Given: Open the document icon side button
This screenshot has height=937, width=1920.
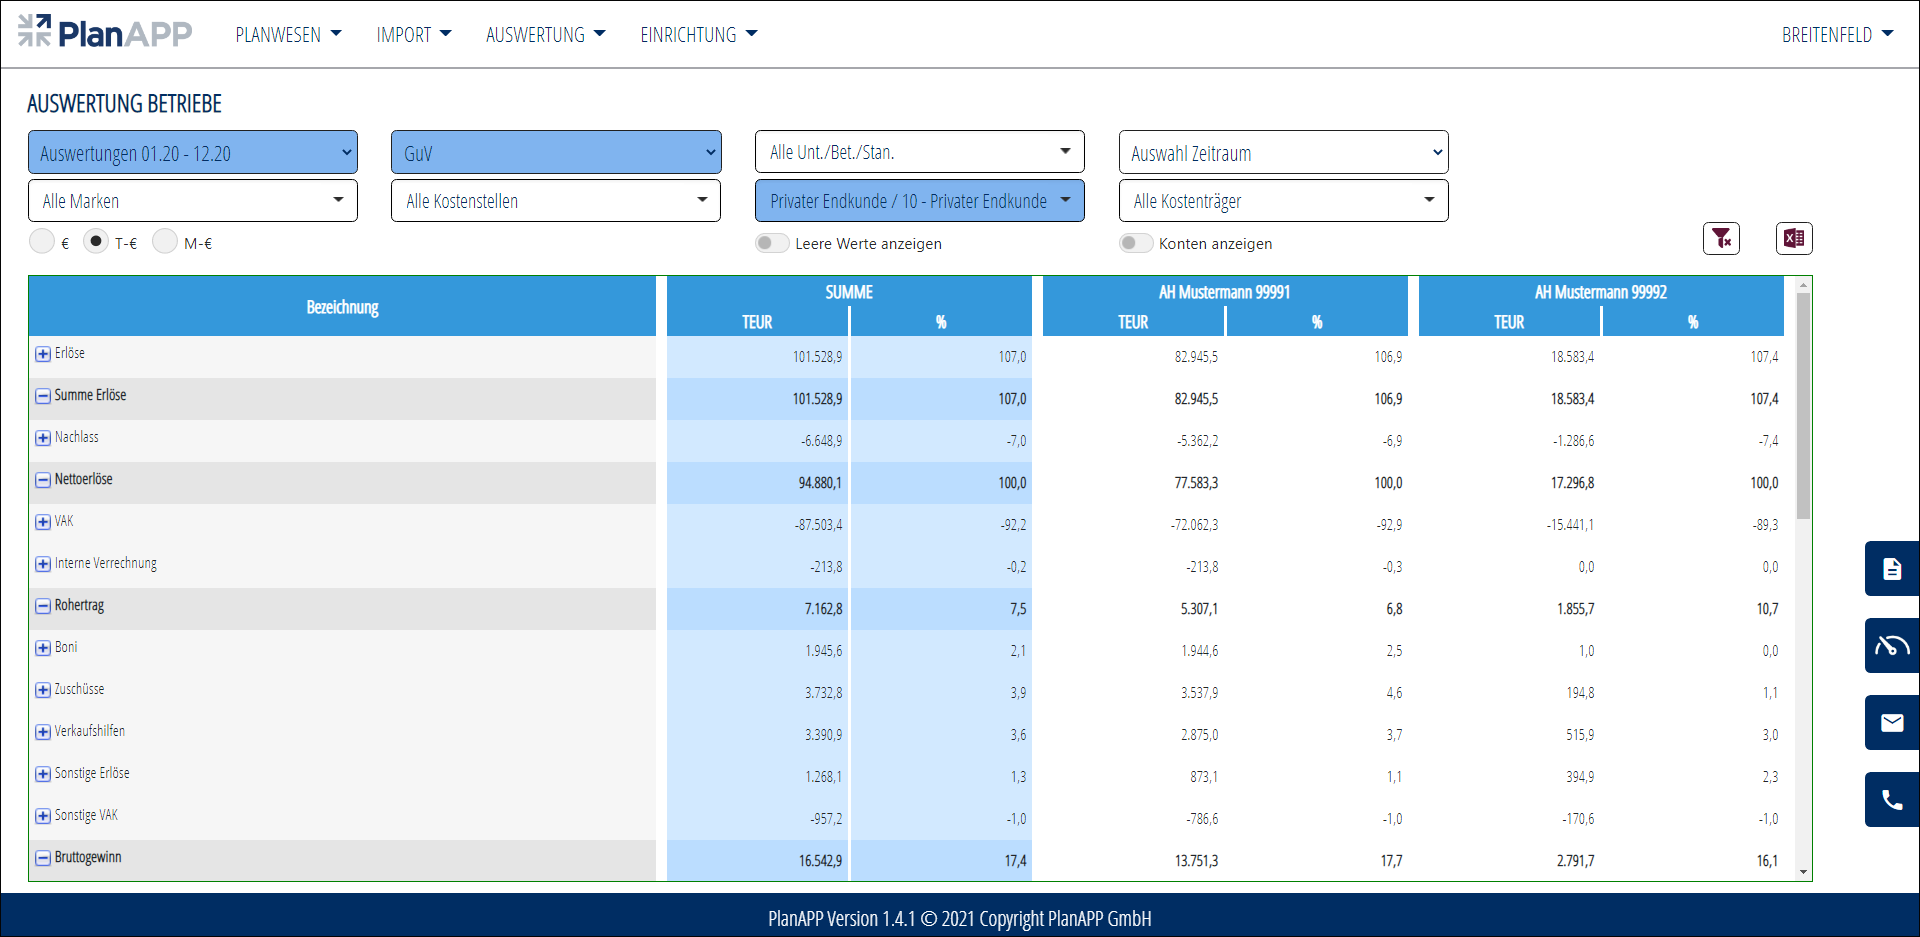Looking at the screenshot, I should (x=1891, y=569).
